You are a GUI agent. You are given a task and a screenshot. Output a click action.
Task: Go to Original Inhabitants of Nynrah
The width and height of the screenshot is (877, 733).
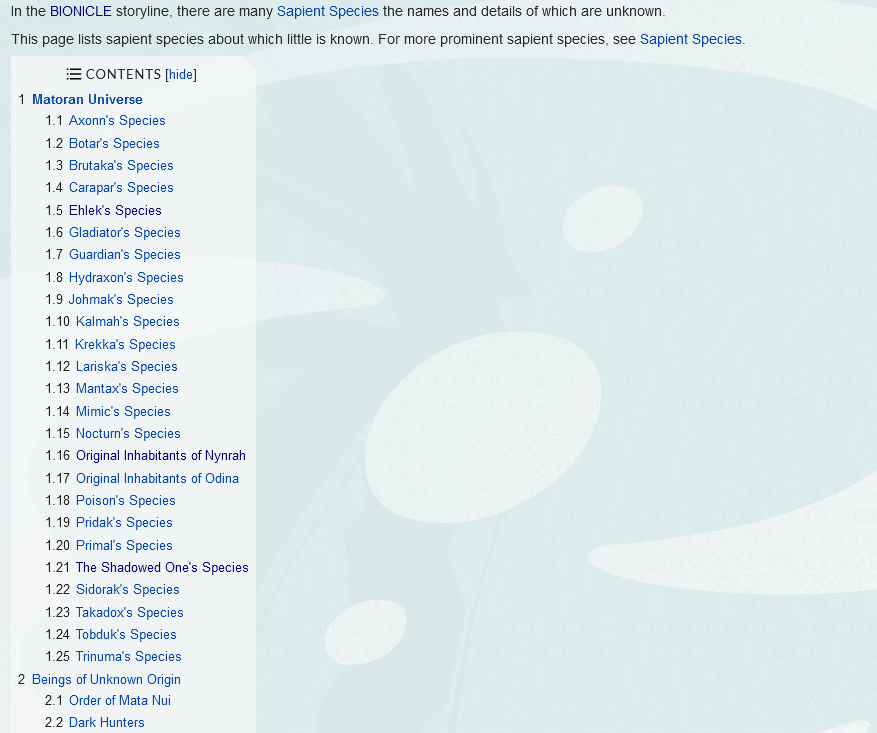160,456
